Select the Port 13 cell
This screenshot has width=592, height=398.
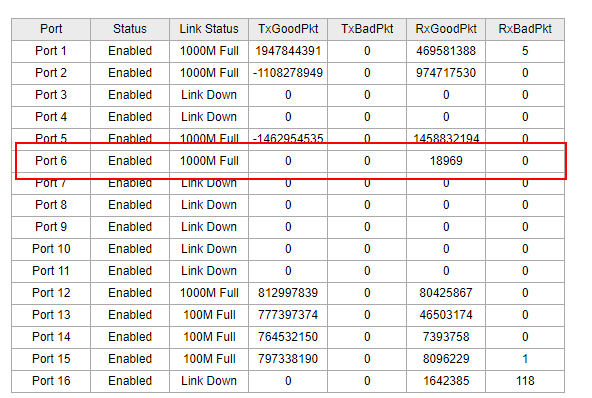(51, 315)
